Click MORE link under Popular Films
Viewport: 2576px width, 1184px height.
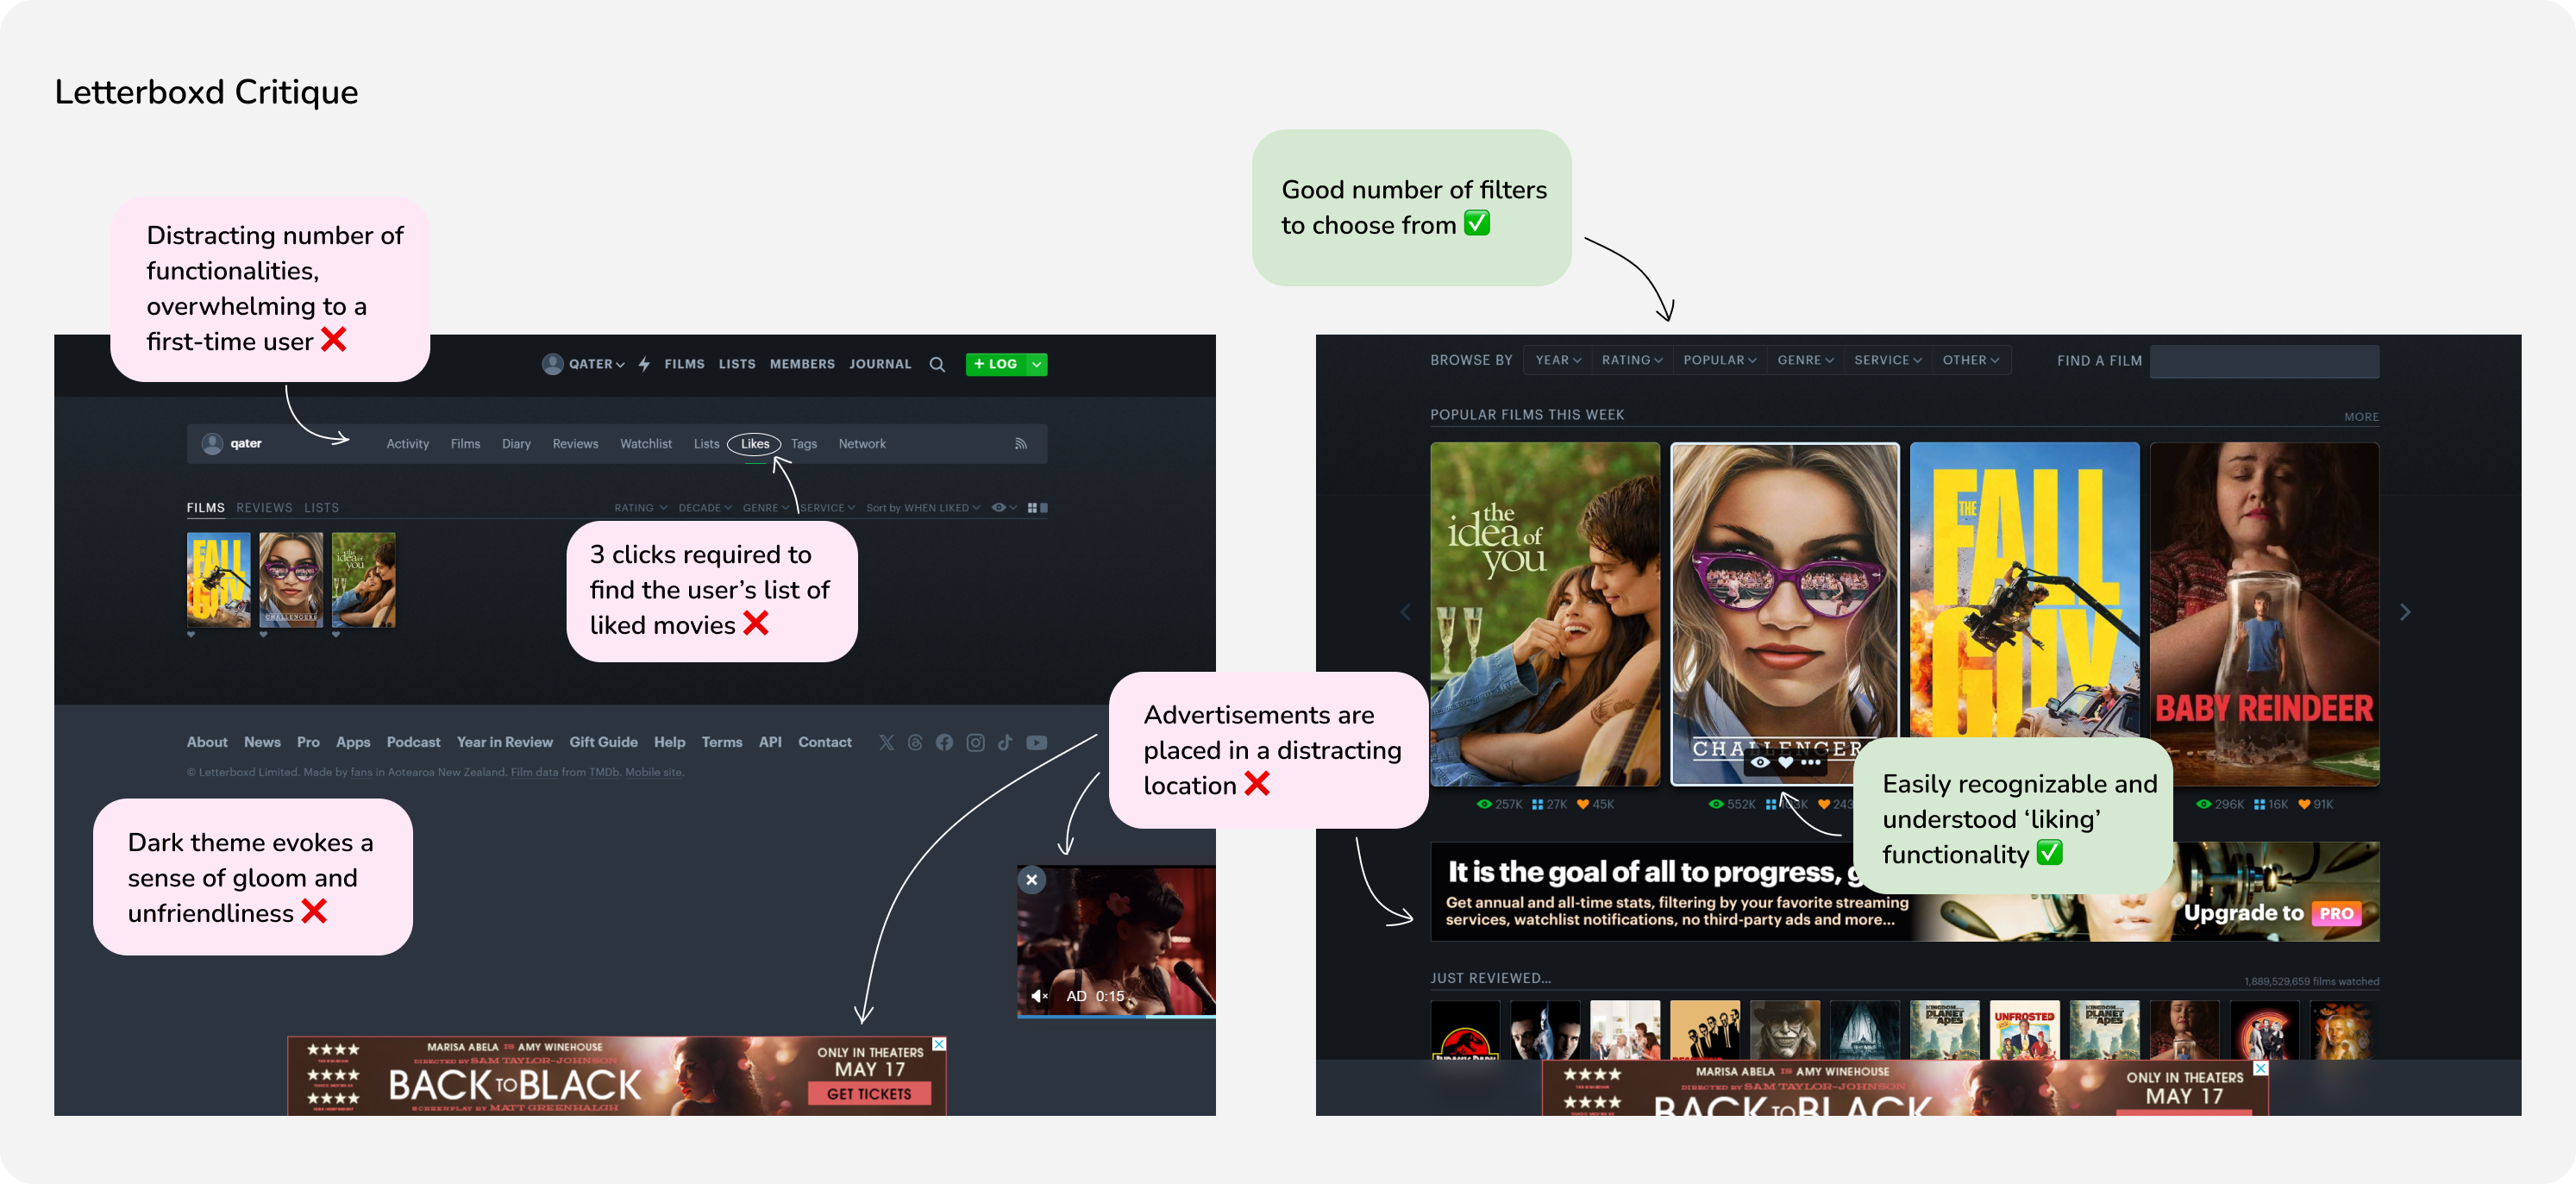click(2360, 416)
